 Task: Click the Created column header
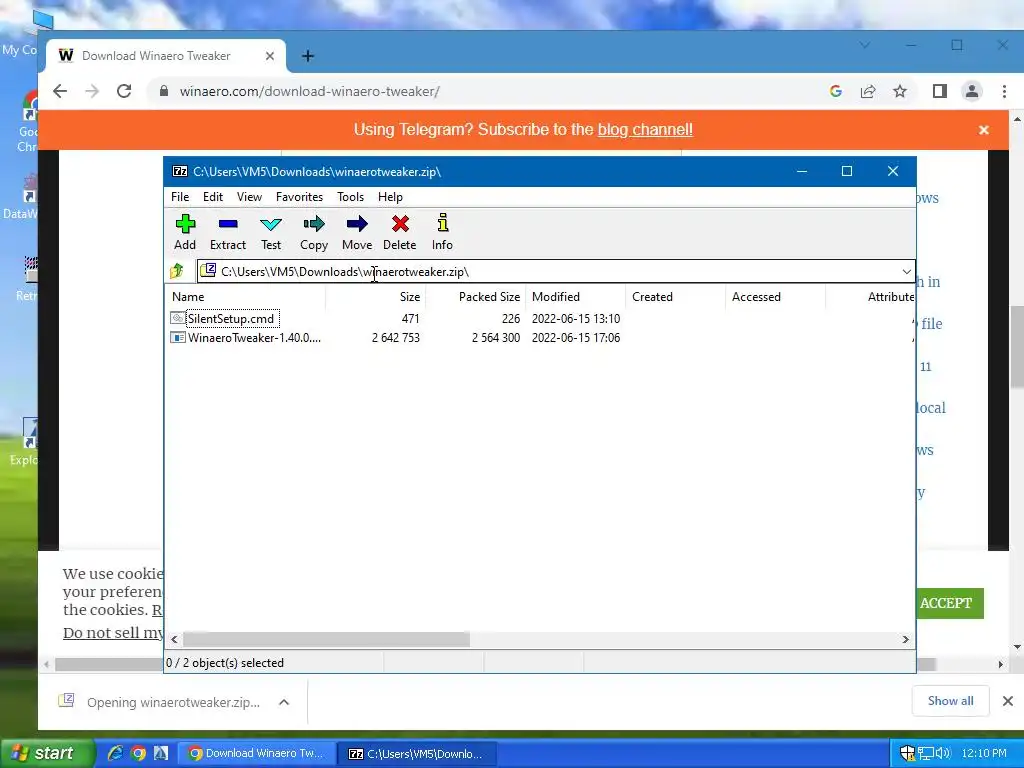(675, 296)
